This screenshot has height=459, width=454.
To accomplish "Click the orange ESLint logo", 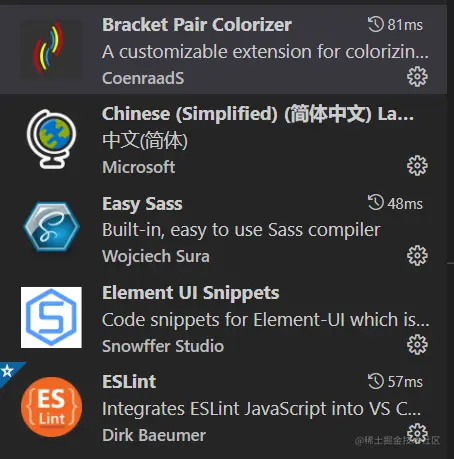I will click(x=51, y=407).
